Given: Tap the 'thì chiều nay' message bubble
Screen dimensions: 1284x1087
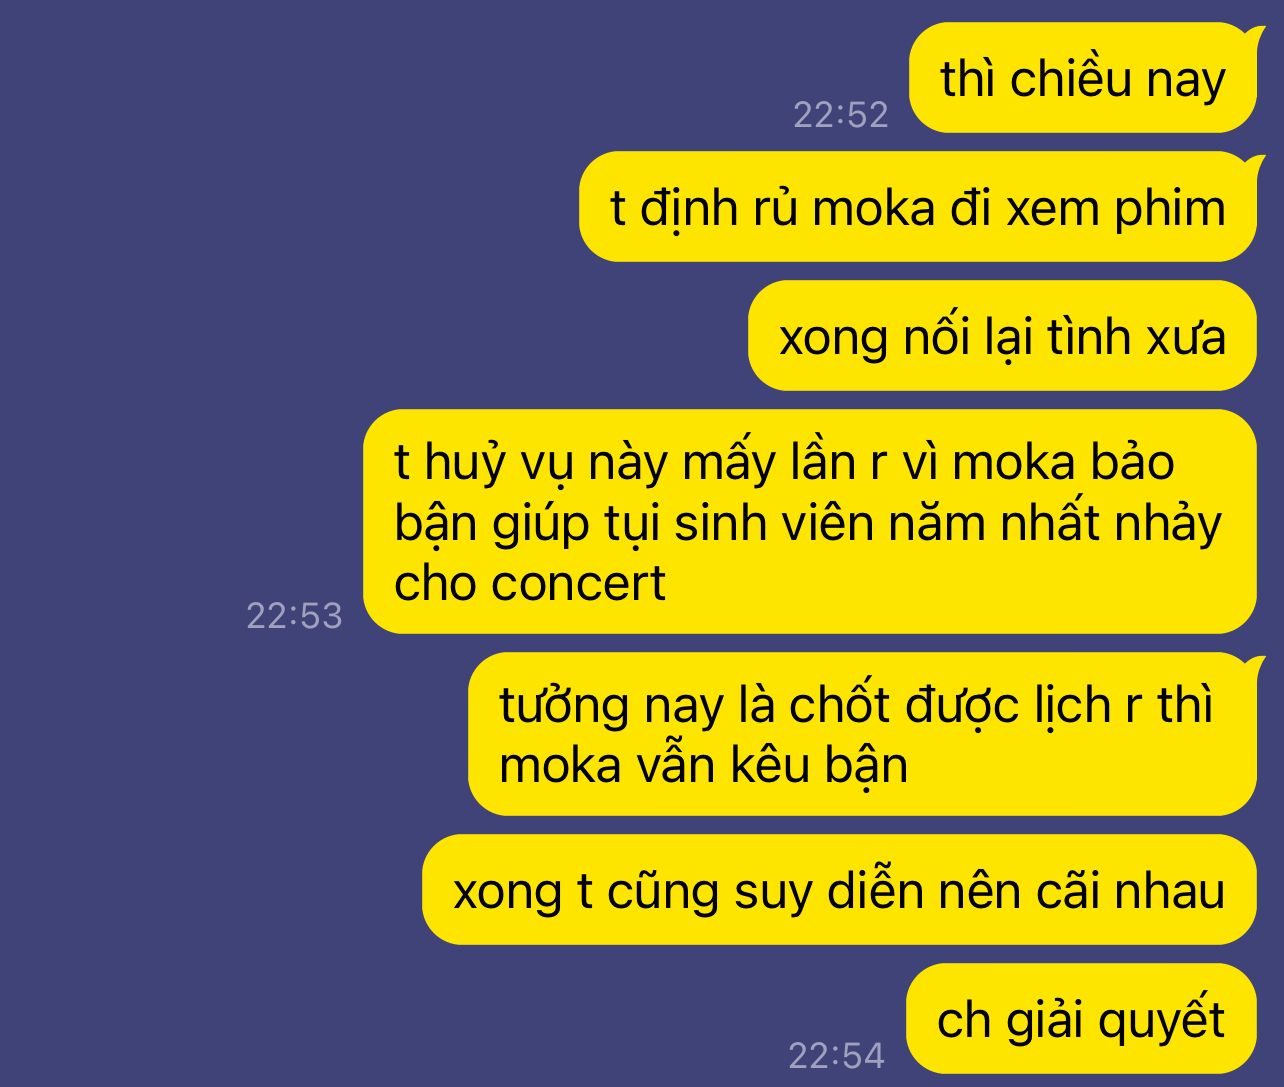Looking at the screenshot, I should click(1082, 78).
